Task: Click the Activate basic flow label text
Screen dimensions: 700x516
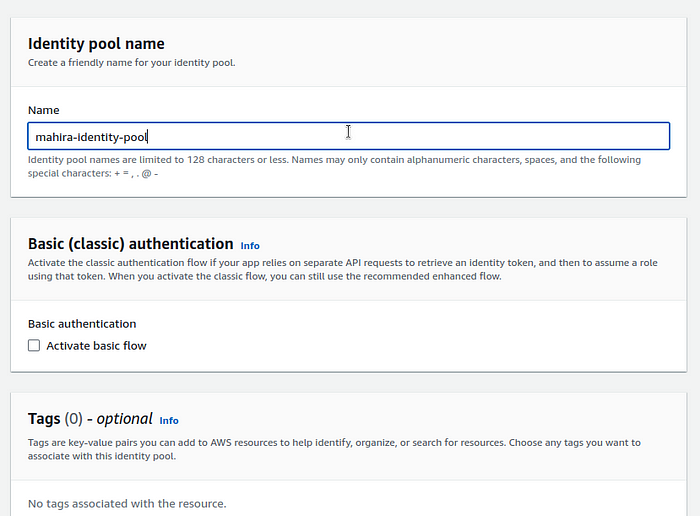Action: [x=96, y=346]
